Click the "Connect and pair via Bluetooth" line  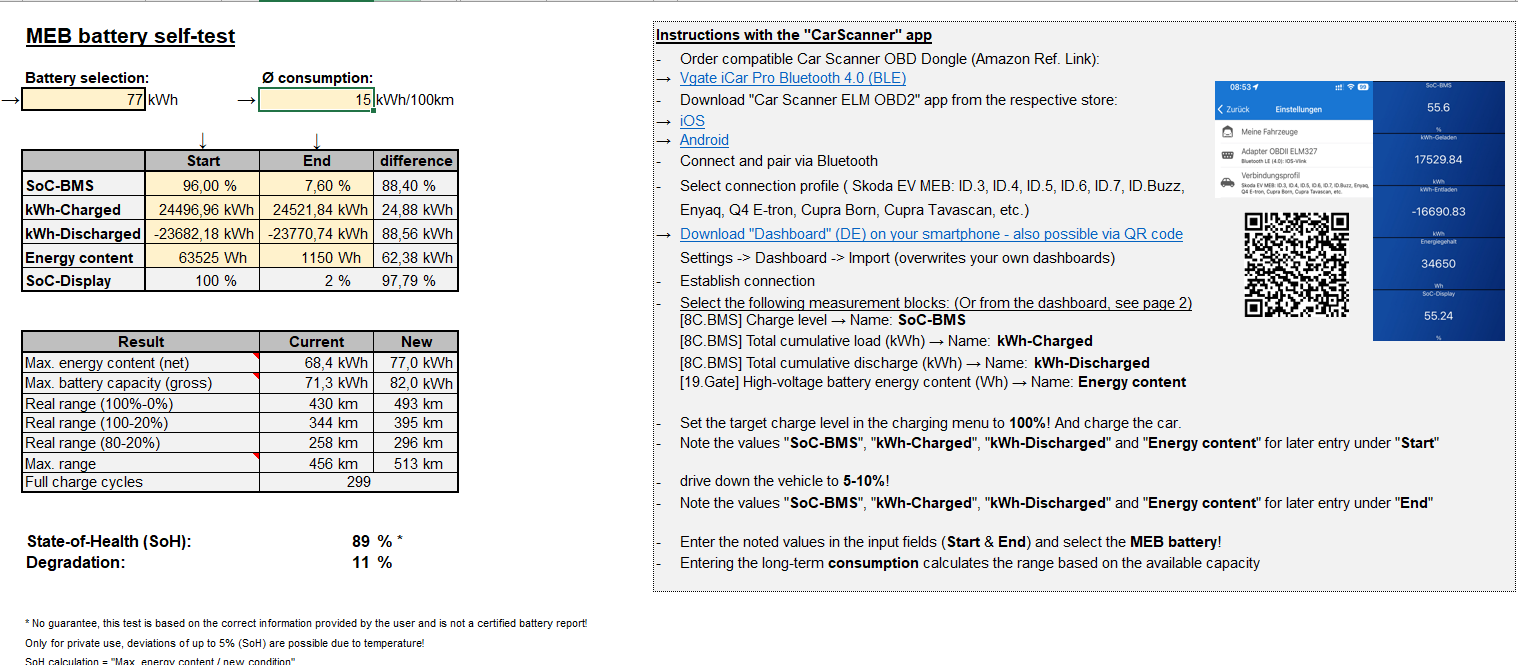click(779, 161)
